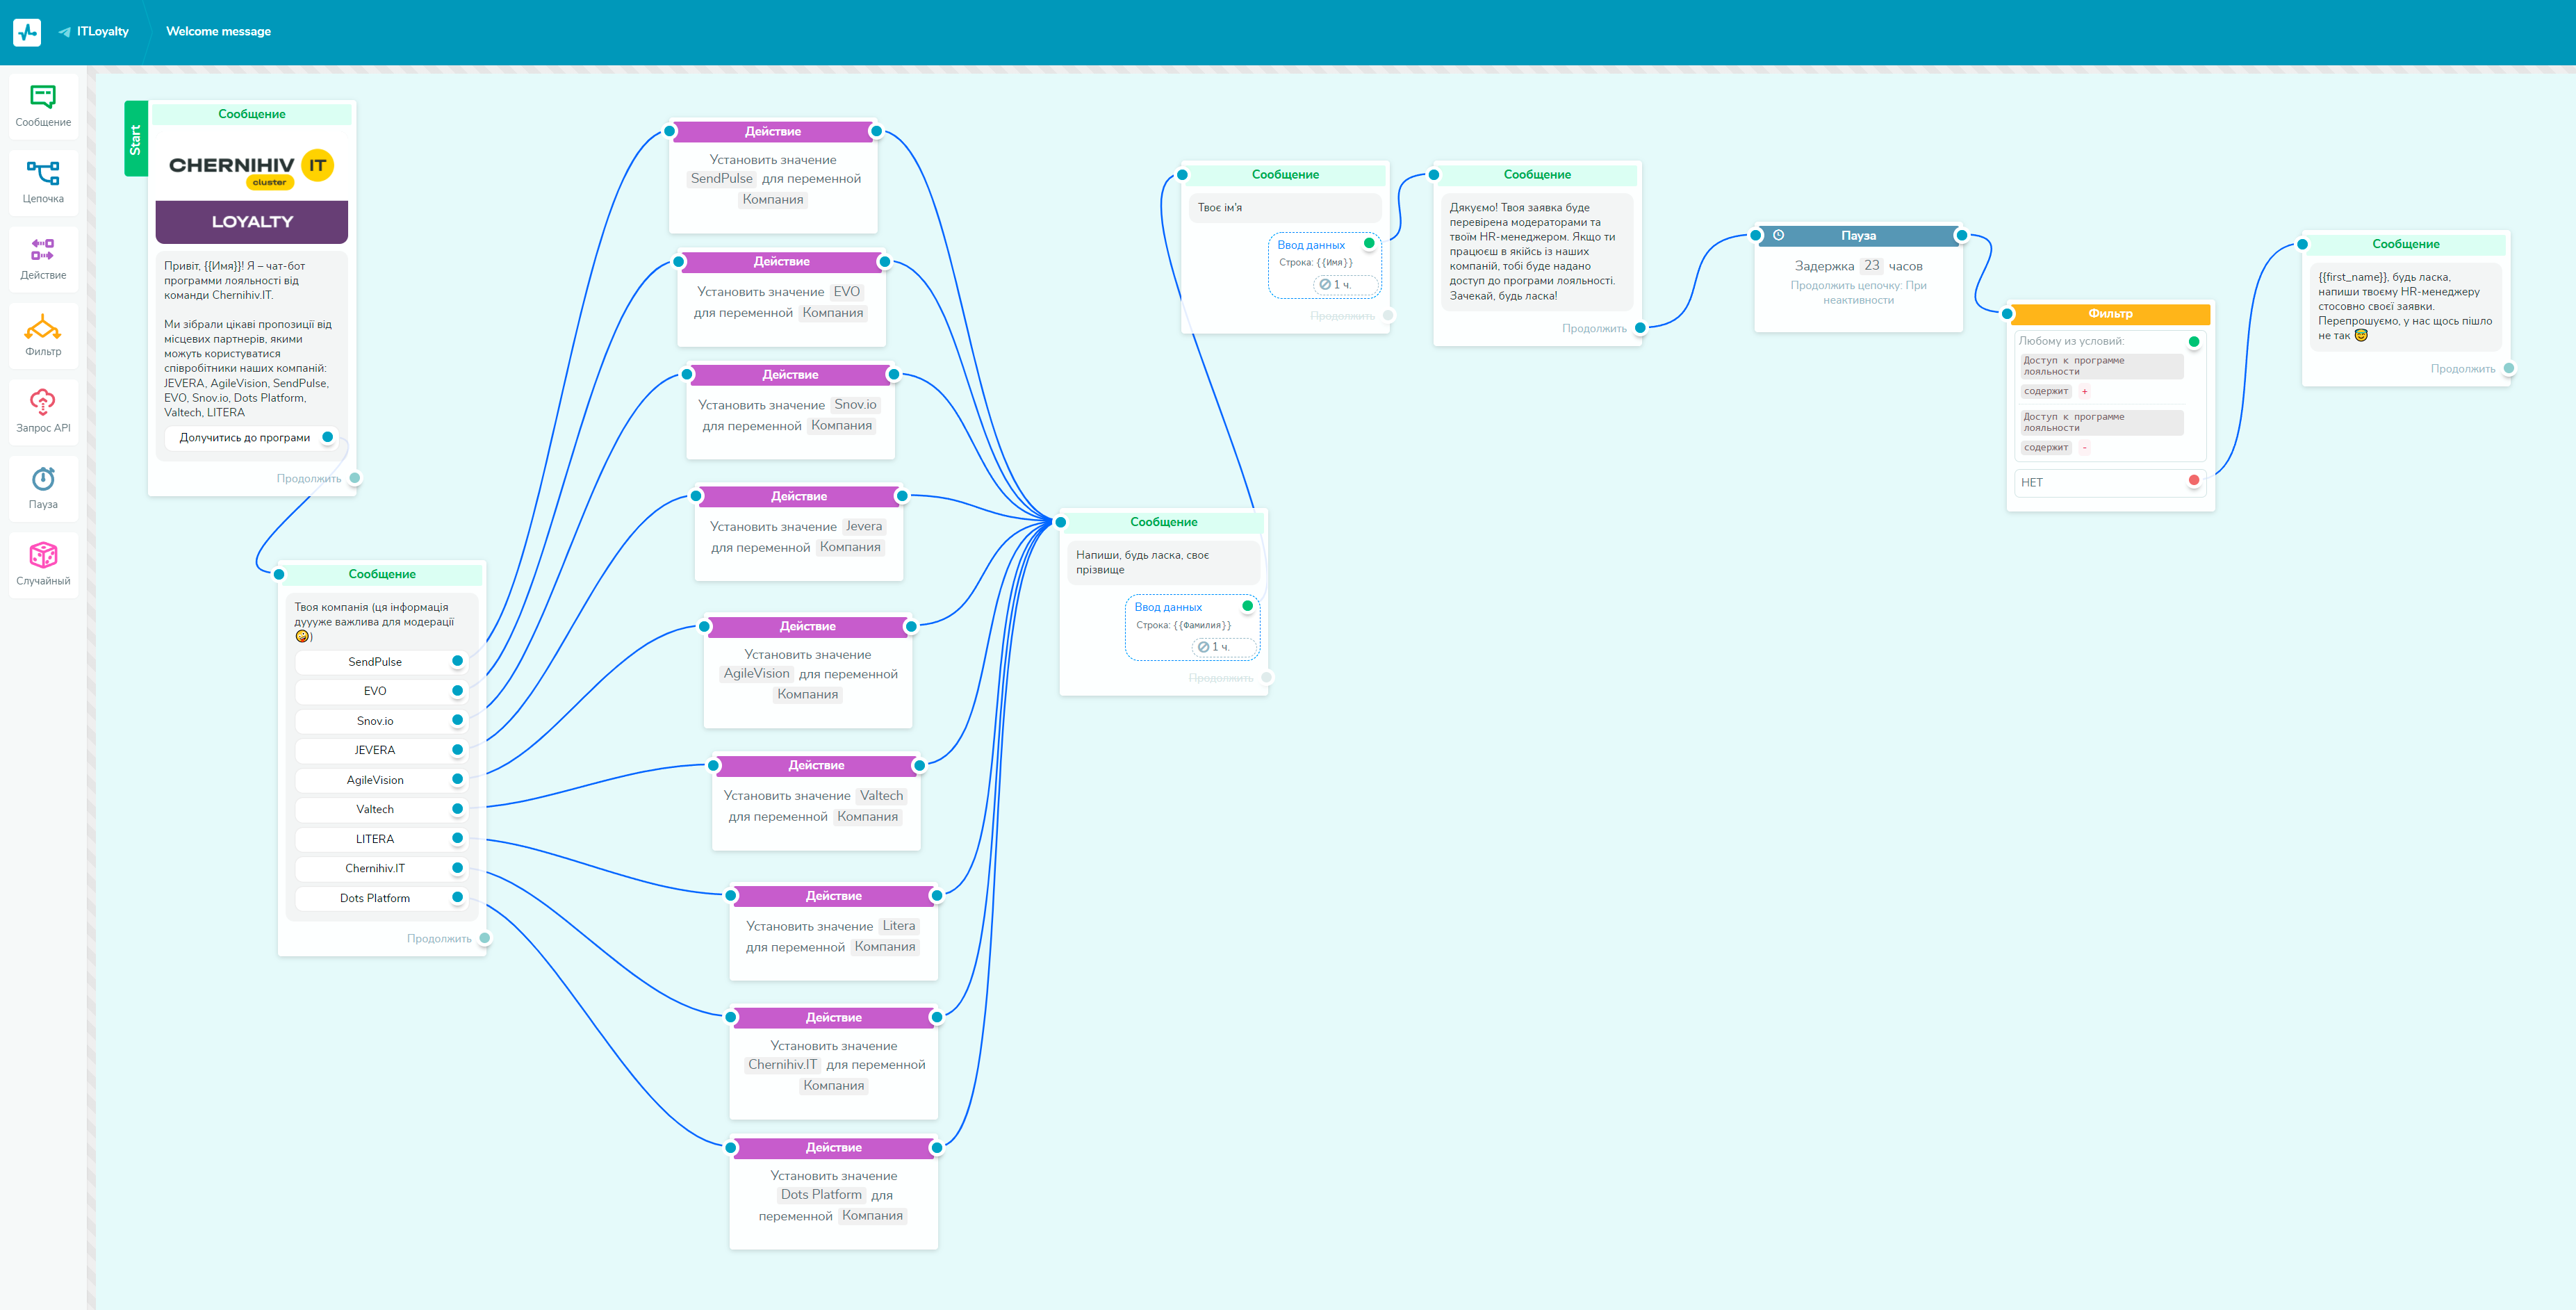Click input connector of Dots Platform action block
This screenshot has height=1310, width=2576.
731,1147
